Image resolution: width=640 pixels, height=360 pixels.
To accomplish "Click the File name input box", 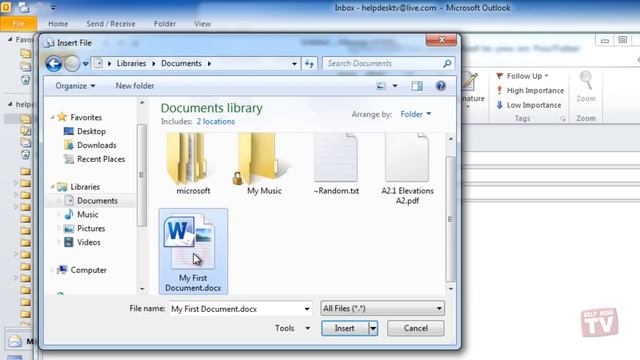I will pyautogui.click(x=236, y=309).
